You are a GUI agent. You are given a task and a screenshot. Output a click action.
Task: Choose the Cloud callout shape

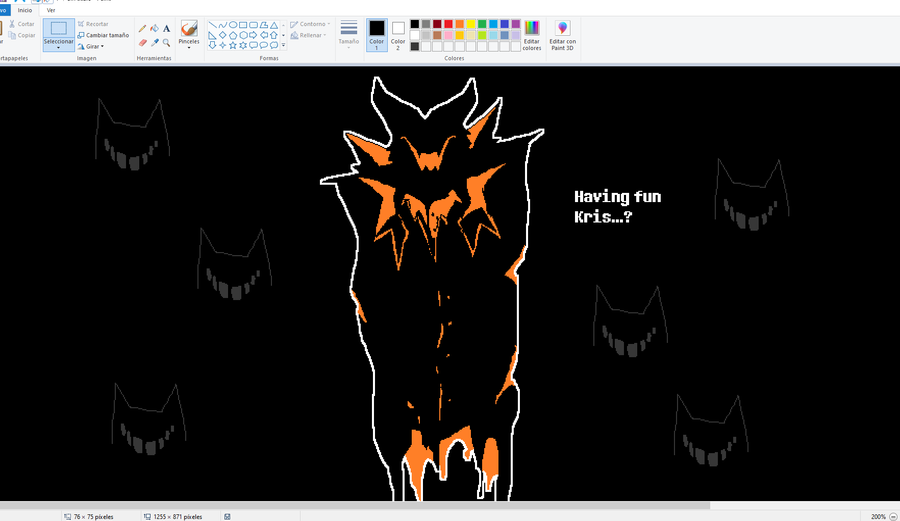pos(274,45)
